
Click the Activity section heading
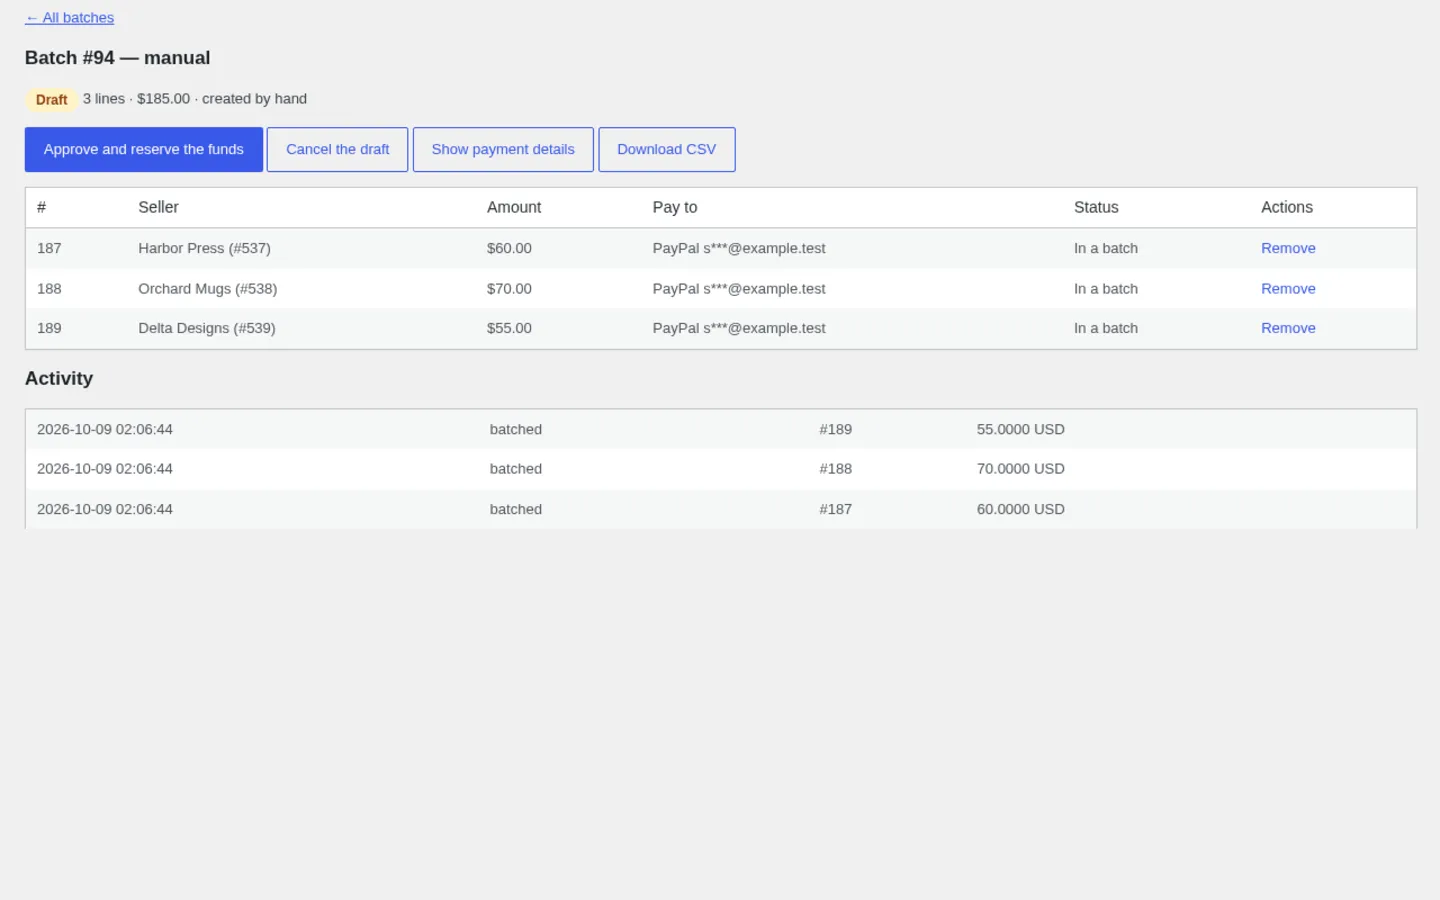(x=59, y=378)
